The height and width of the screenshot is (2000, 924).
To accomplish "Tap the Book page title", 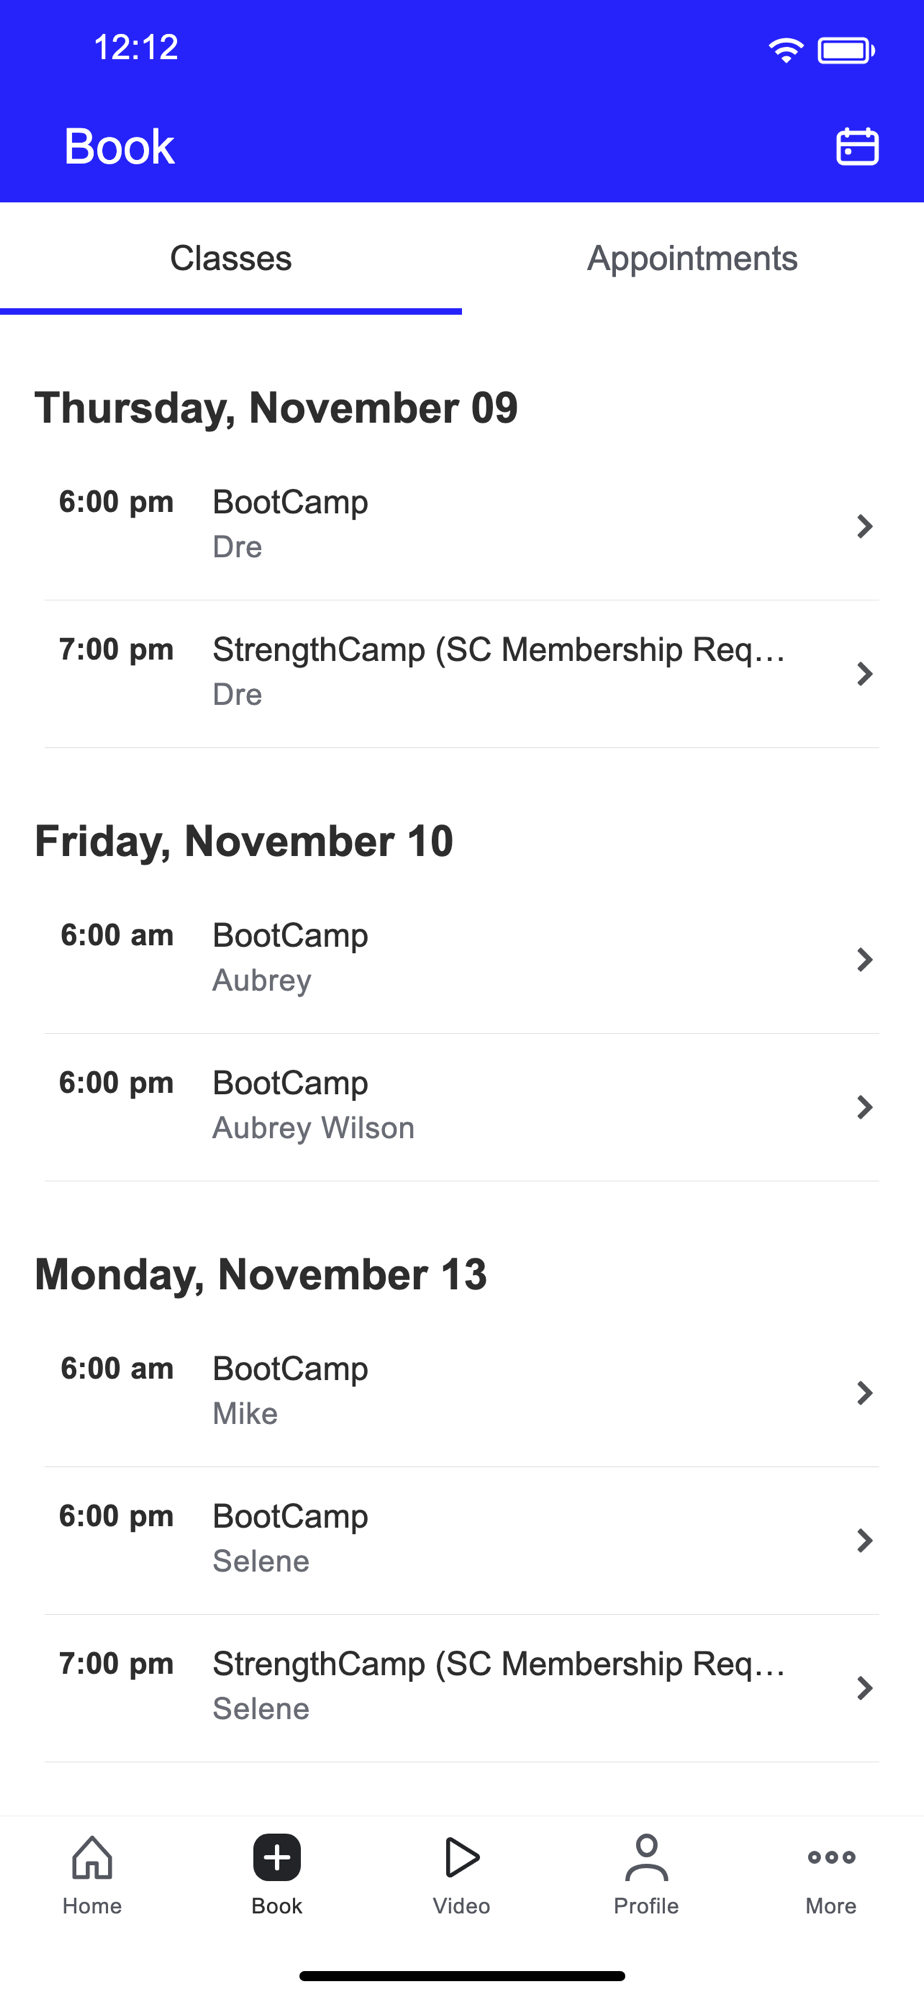I will [119, 147].
